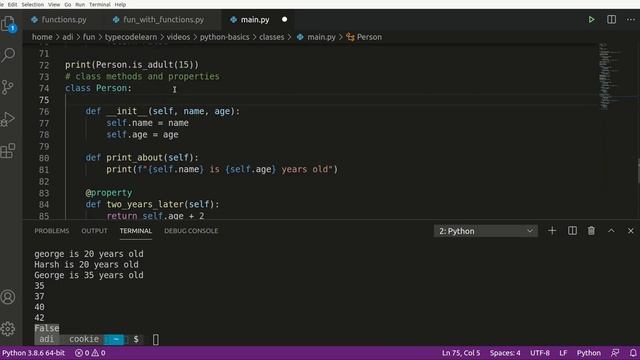Create a new terminal with plus icon

[552, 231]
